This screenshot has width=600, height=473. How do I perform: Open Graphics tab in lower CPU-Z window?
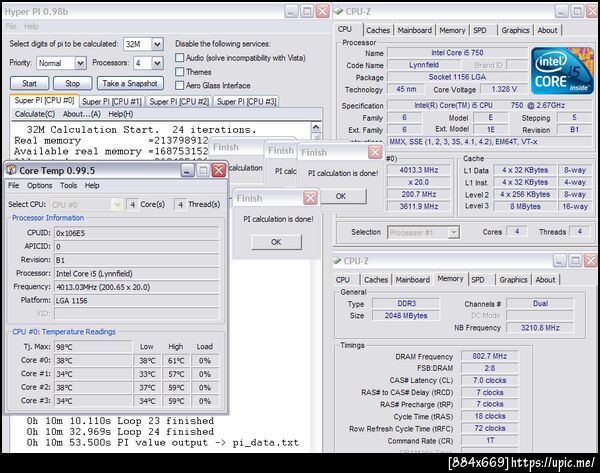pyautogui.click(x=513, y=280)
